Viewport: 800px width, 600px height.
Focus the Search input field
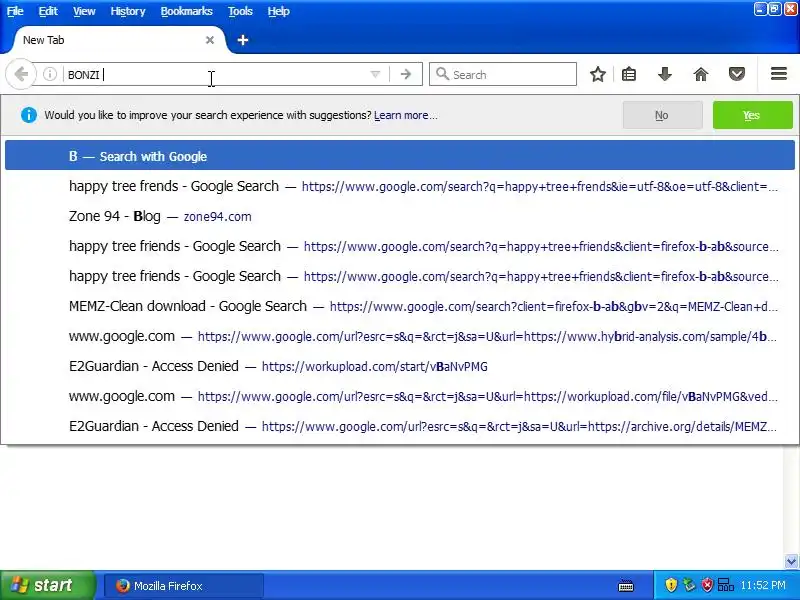pyautogui.click(x=503, y=74)
